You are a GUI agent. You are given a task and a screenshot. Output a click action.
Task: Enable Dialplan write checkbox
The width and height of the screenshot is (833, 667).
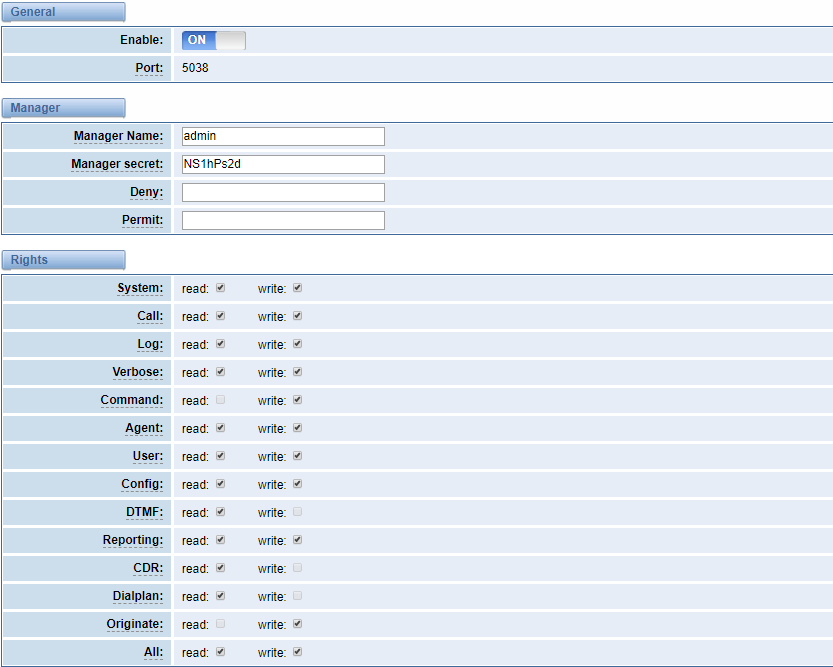298,596
